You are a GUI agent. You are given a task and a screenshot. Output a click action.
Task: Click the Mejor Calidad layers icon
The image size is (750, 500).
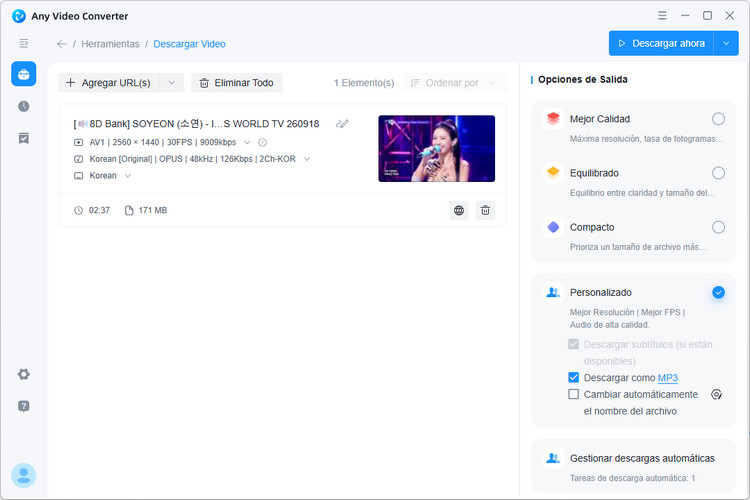[553, 119]
